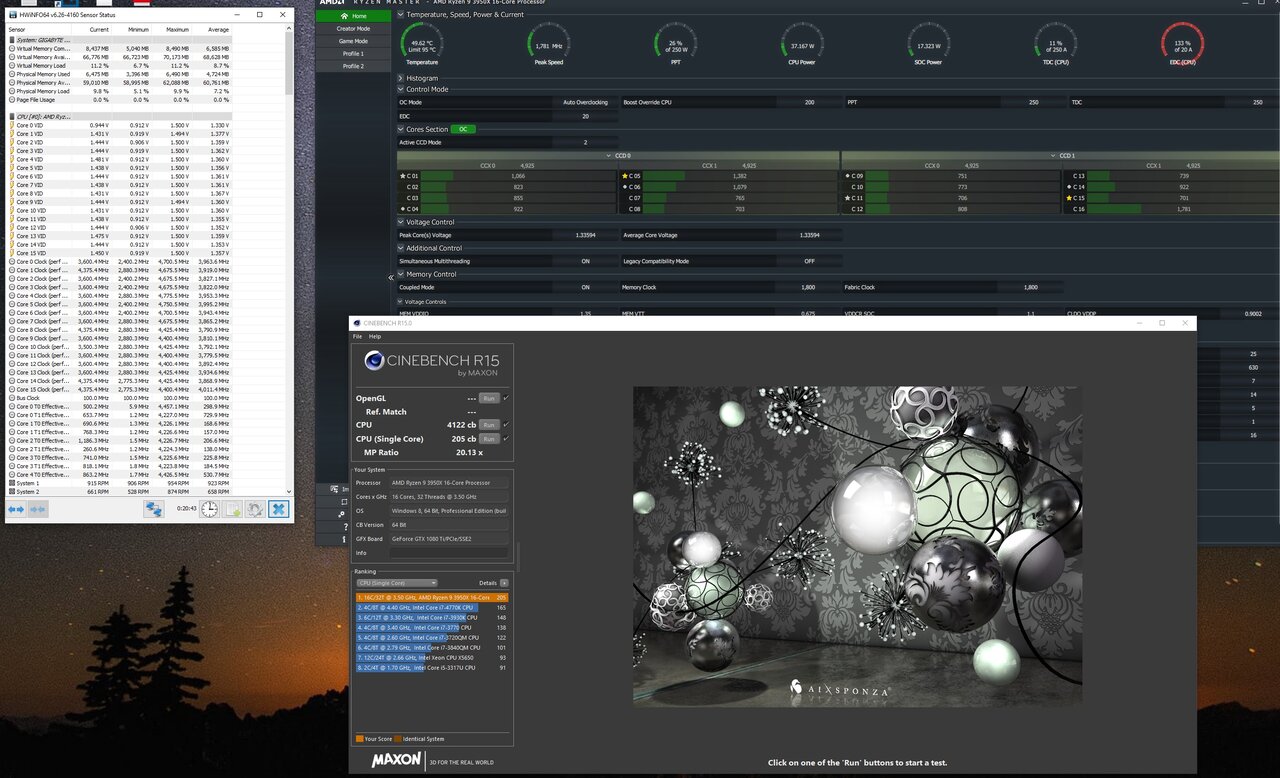Image resolution: width=1280 pixels, height=778 pixels.
Task: Click HWiNFO greyed collapse arrows icon
Action: [x=38, y=509]
